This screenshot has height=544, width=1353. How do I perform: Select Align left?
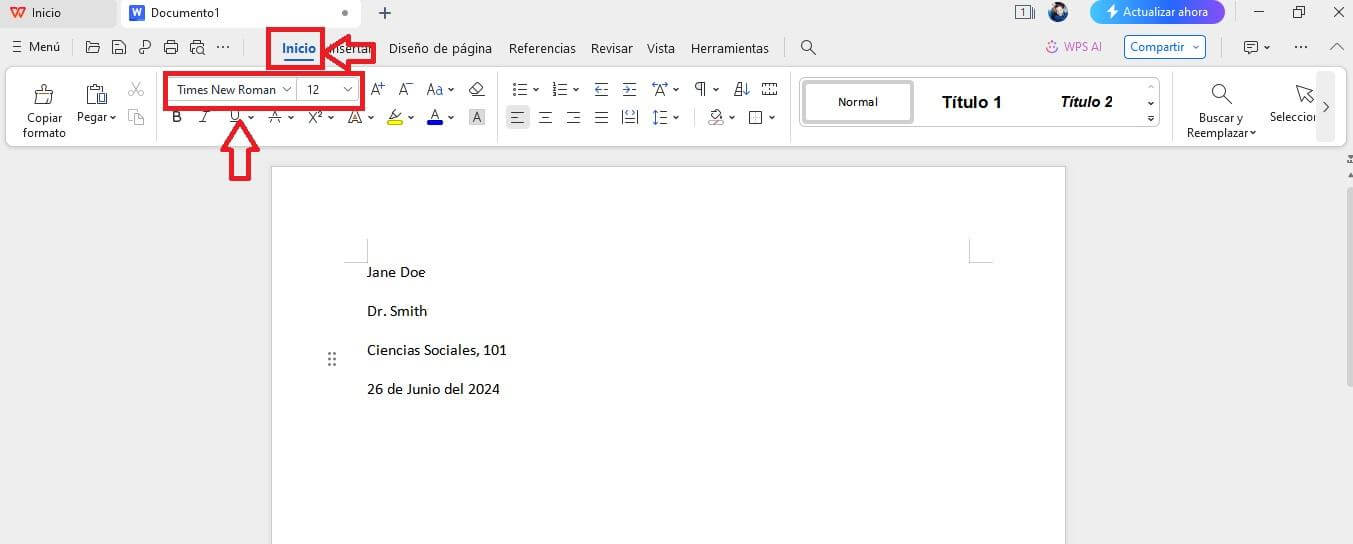(x=517, y=117)
